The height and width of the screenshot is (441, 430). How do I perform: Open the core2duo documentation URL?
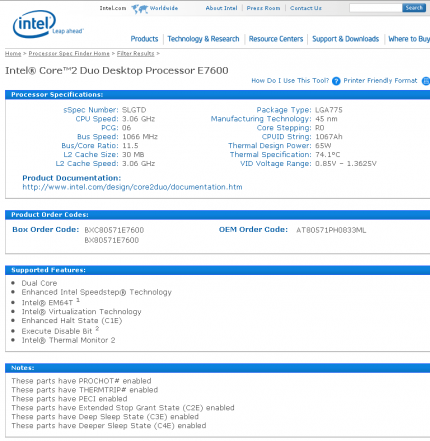pyautogui.click(x=132, y=187)
